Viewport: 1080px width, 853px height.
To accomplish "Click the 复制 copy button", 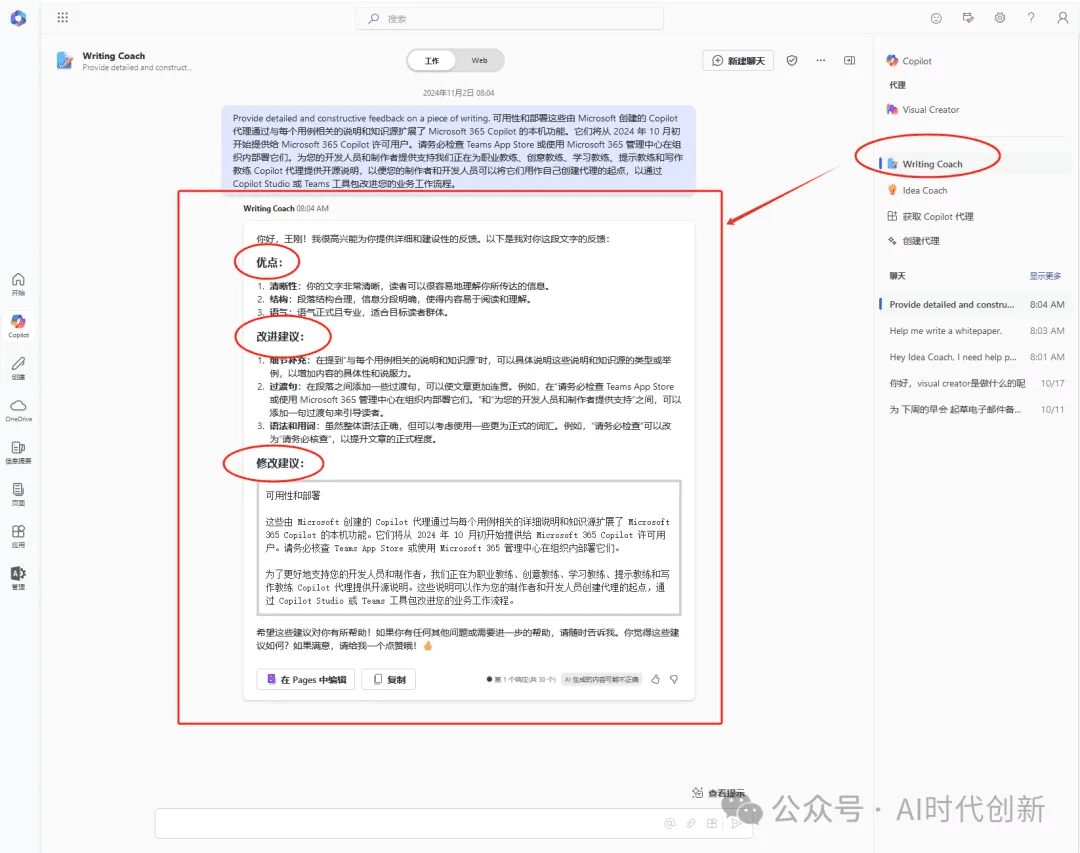I will pos(389,679).
